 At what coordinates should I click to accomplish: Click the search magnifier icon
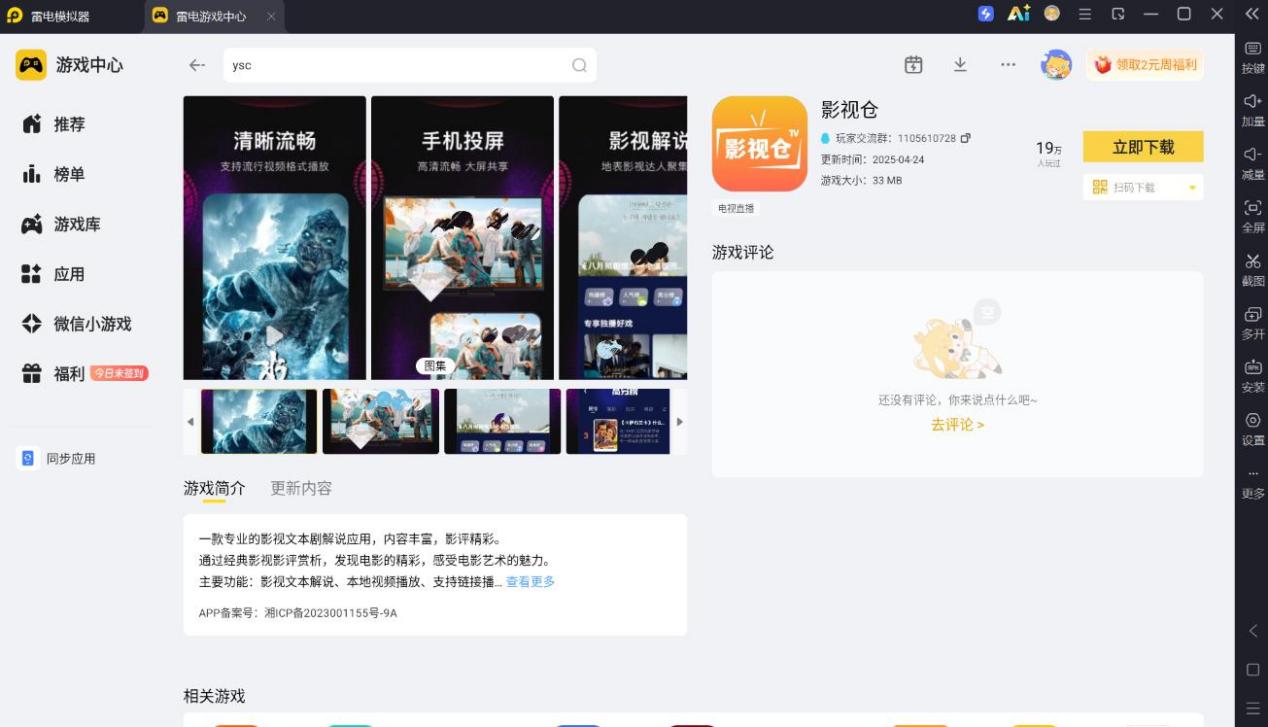[x=579, y=65]
